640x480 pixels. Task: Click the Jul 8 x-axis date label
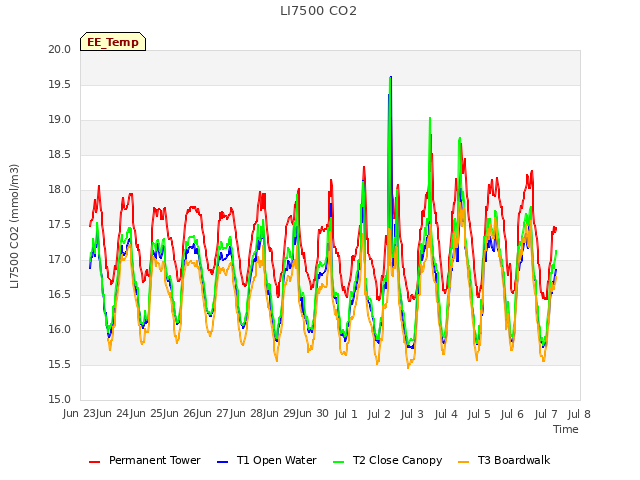point(579,414)
